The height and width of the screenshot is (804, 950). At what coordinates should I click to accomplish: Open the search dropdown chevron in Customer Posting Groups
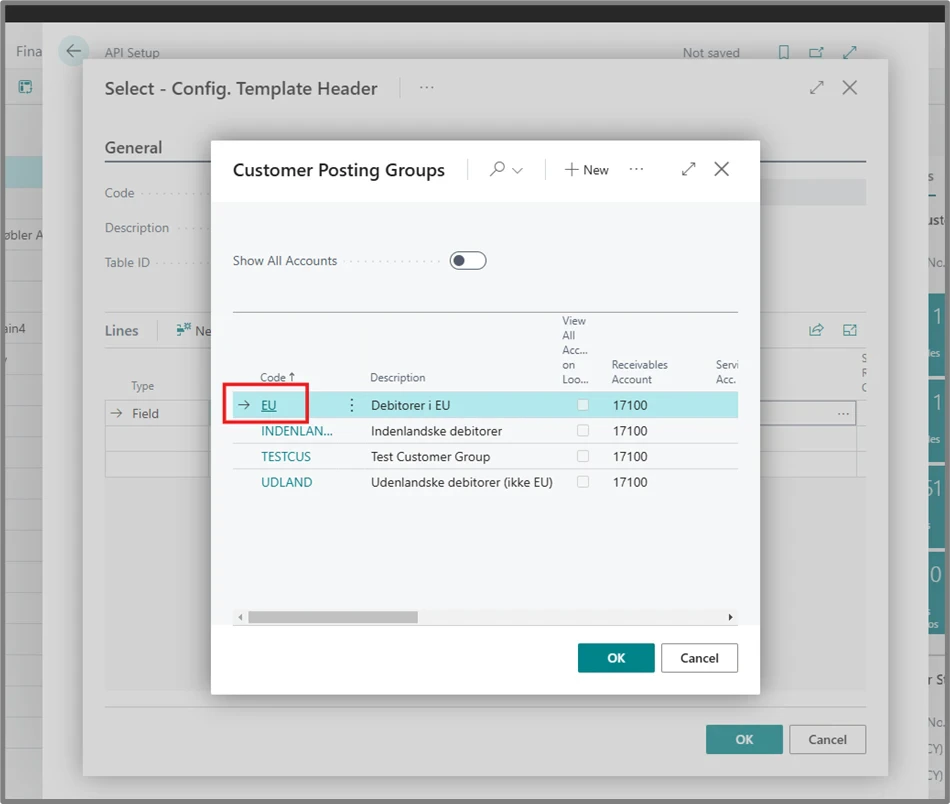pyautogui.click(x=517, y=170)
